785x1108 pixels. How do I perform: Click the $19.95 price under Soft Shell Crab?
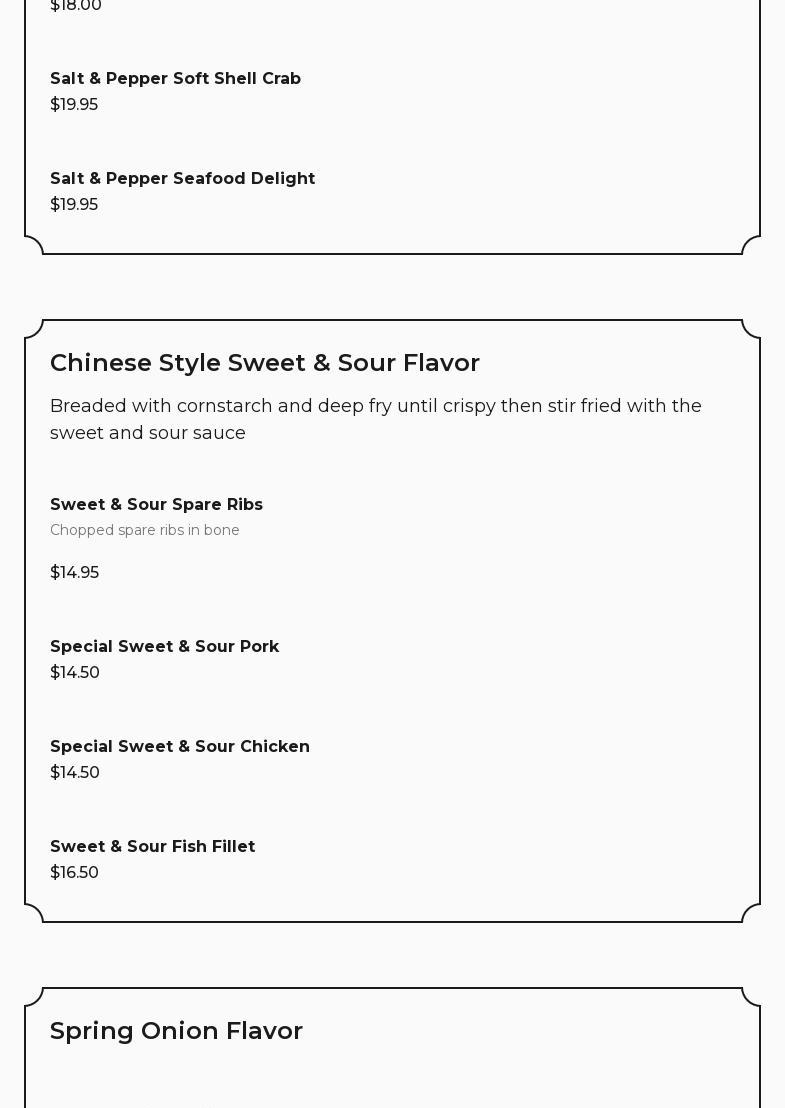click(74, 104)
